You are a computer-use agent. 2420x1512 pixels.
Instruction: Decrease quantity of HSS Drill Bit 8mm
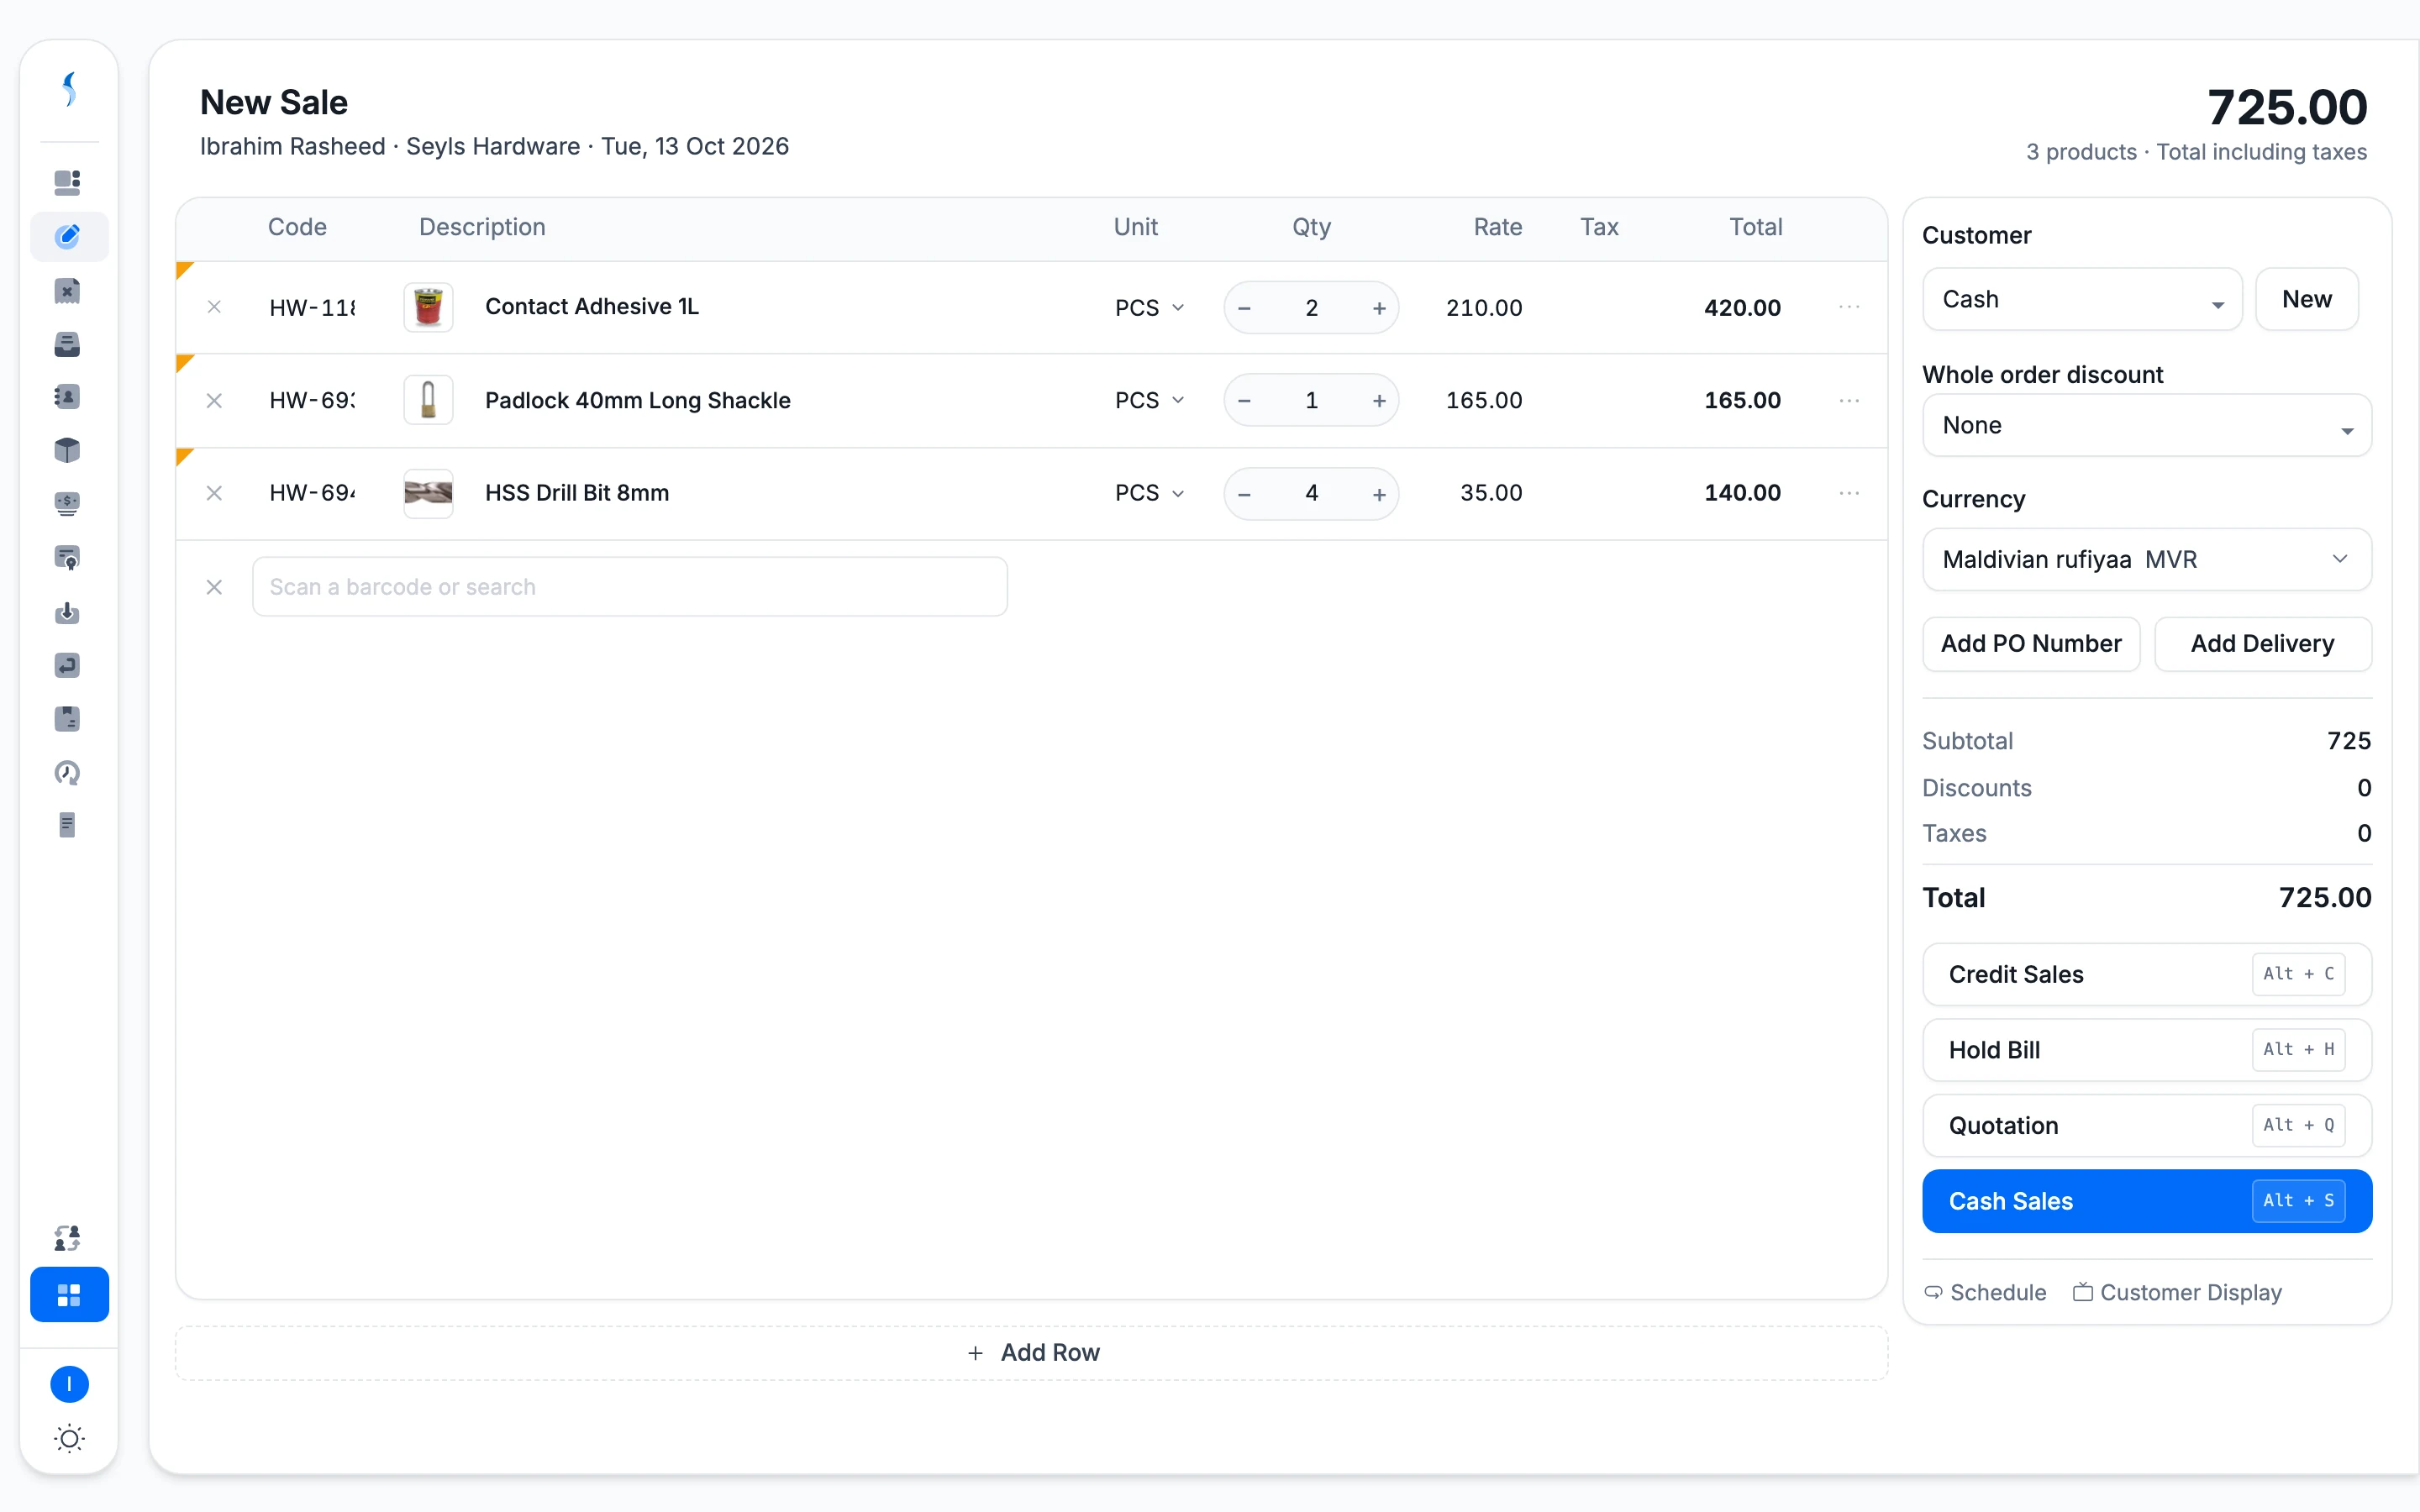pos(1244,494)
